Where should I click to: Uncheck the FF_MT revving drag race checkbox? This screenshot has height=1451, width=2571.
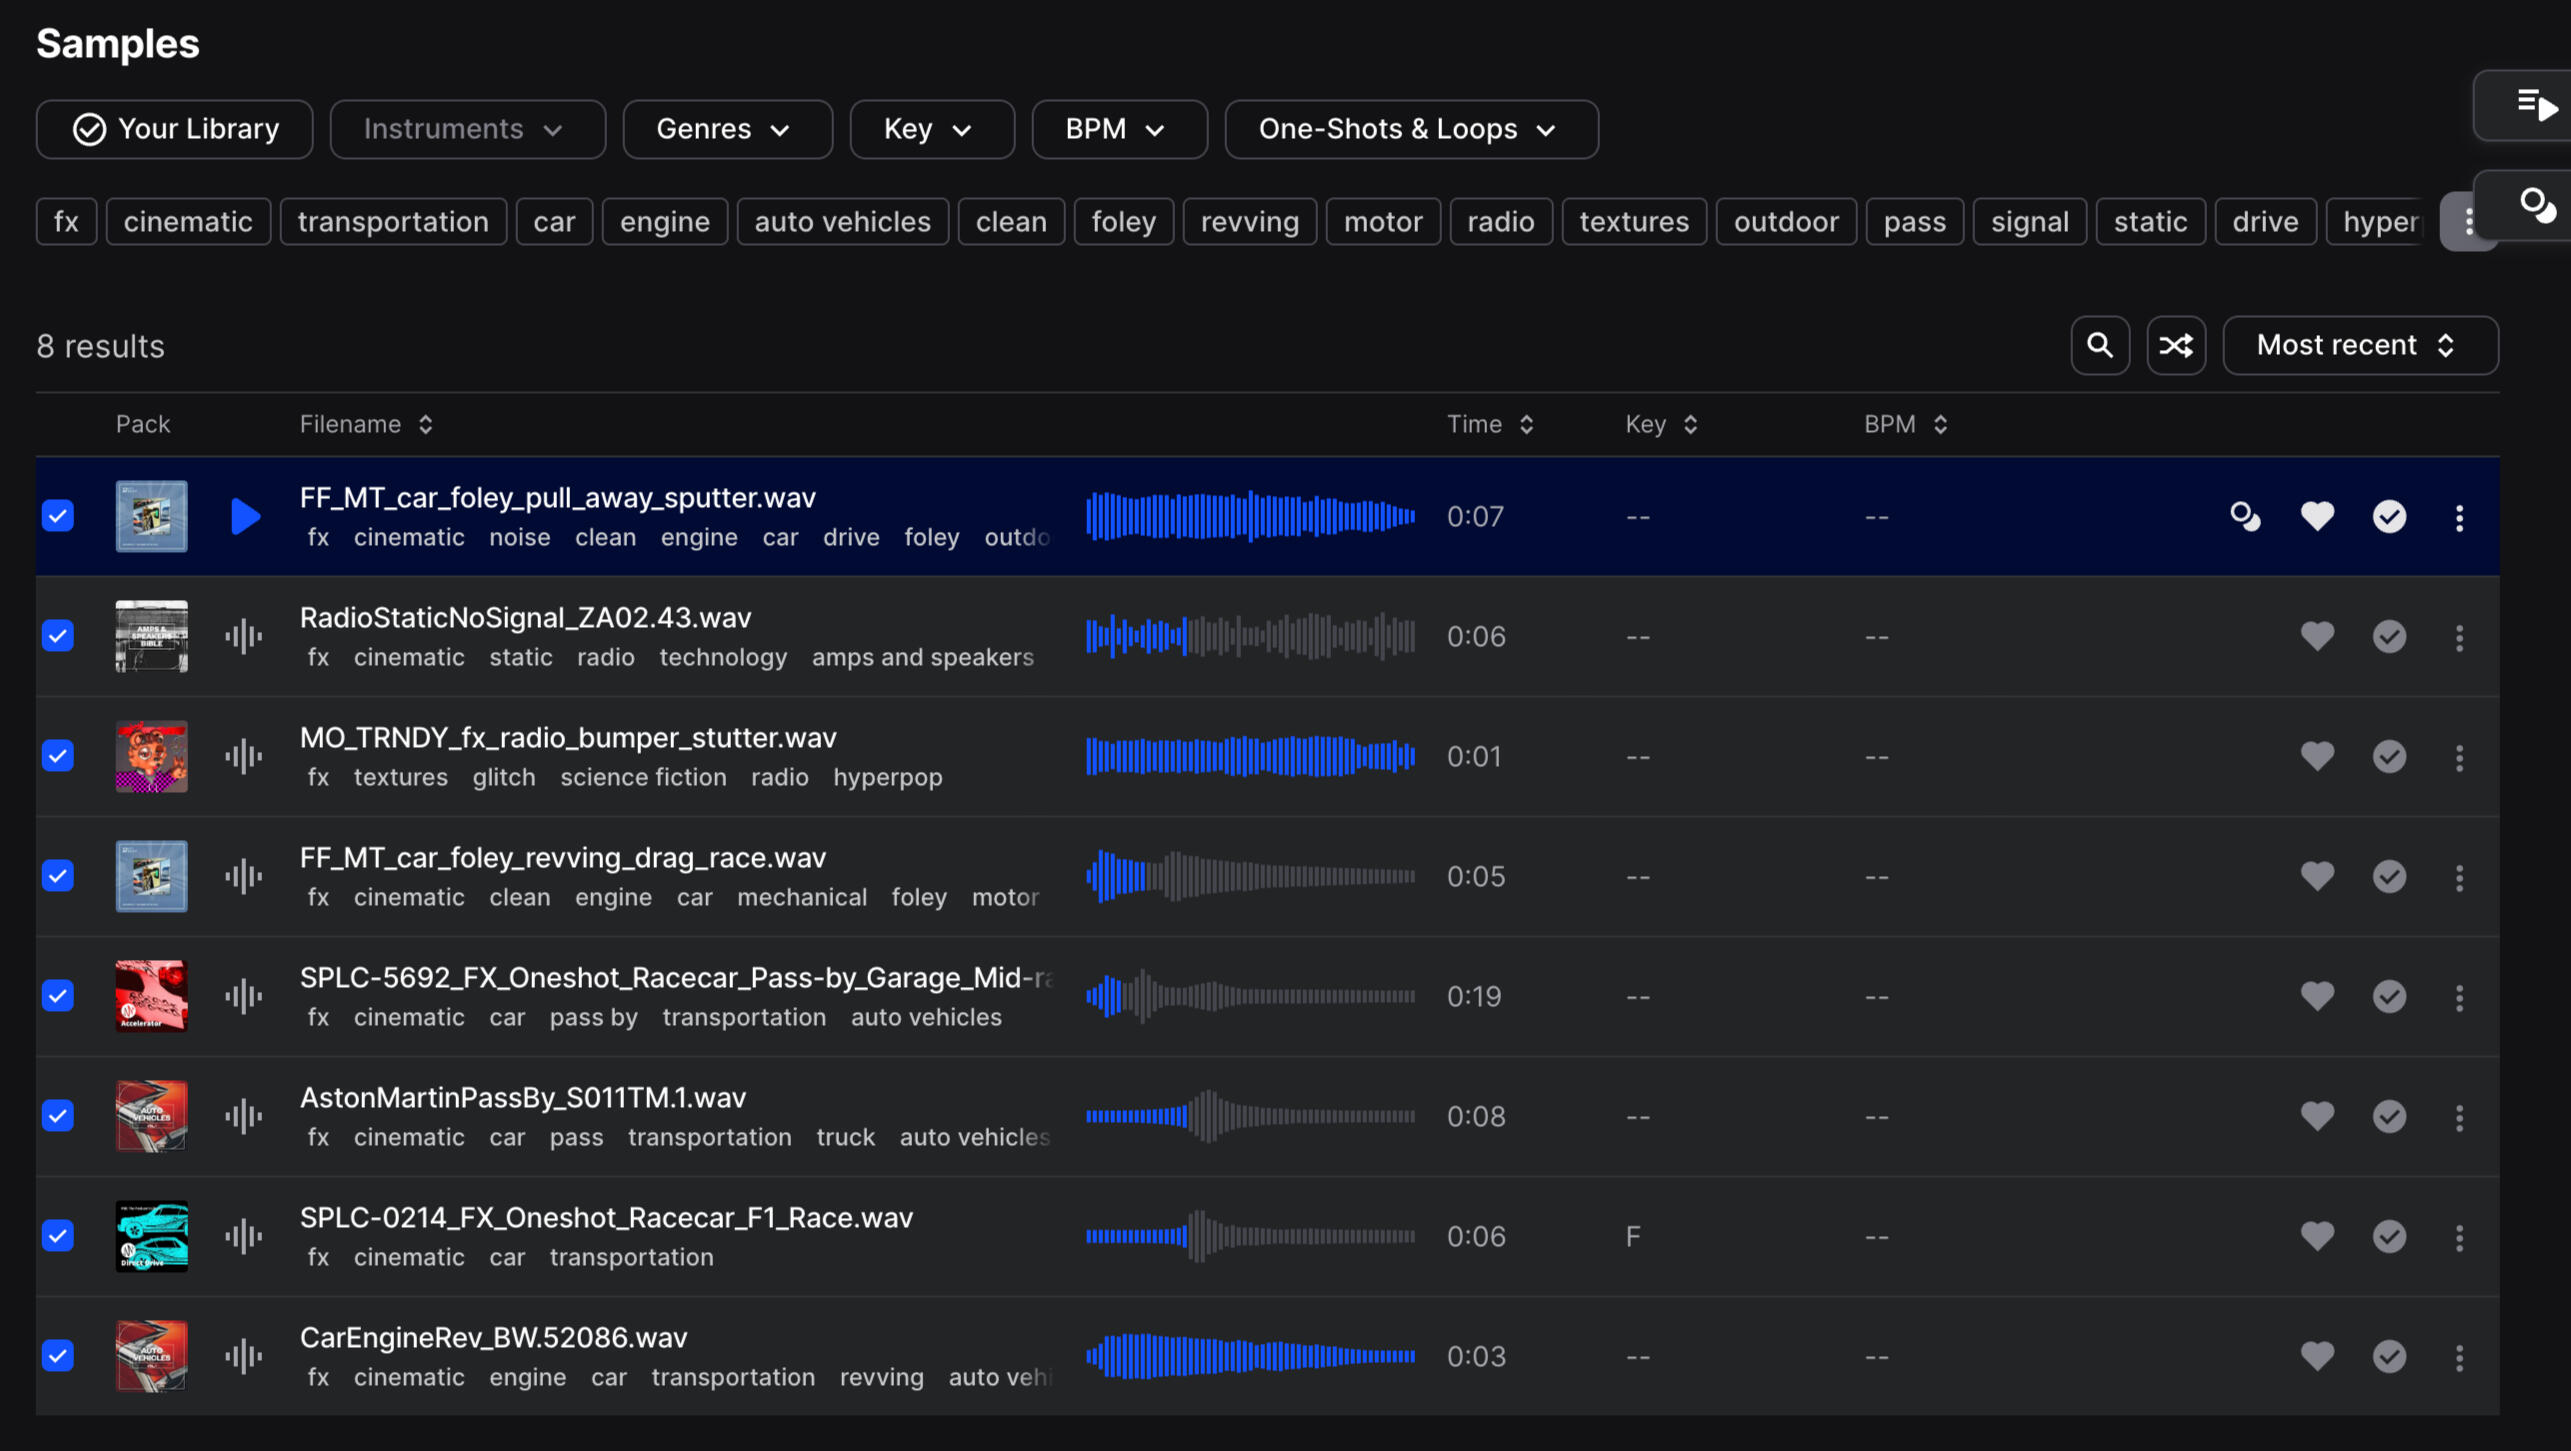coord(58,876)
